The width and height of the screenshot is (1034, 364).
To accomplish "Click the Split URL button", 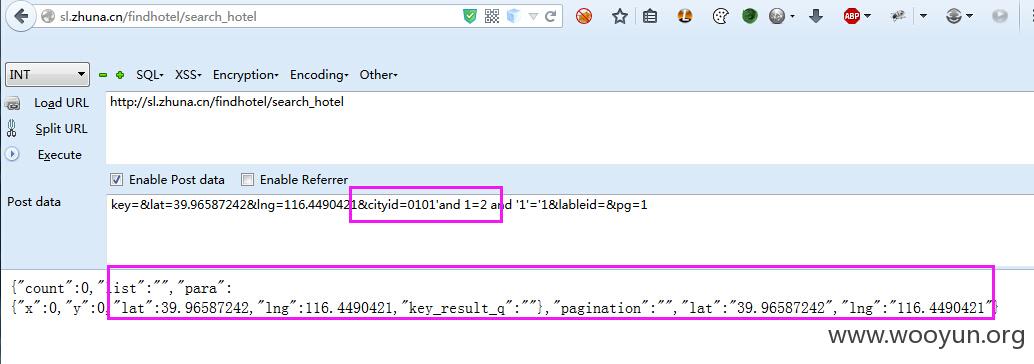I will tap(61, 129).
